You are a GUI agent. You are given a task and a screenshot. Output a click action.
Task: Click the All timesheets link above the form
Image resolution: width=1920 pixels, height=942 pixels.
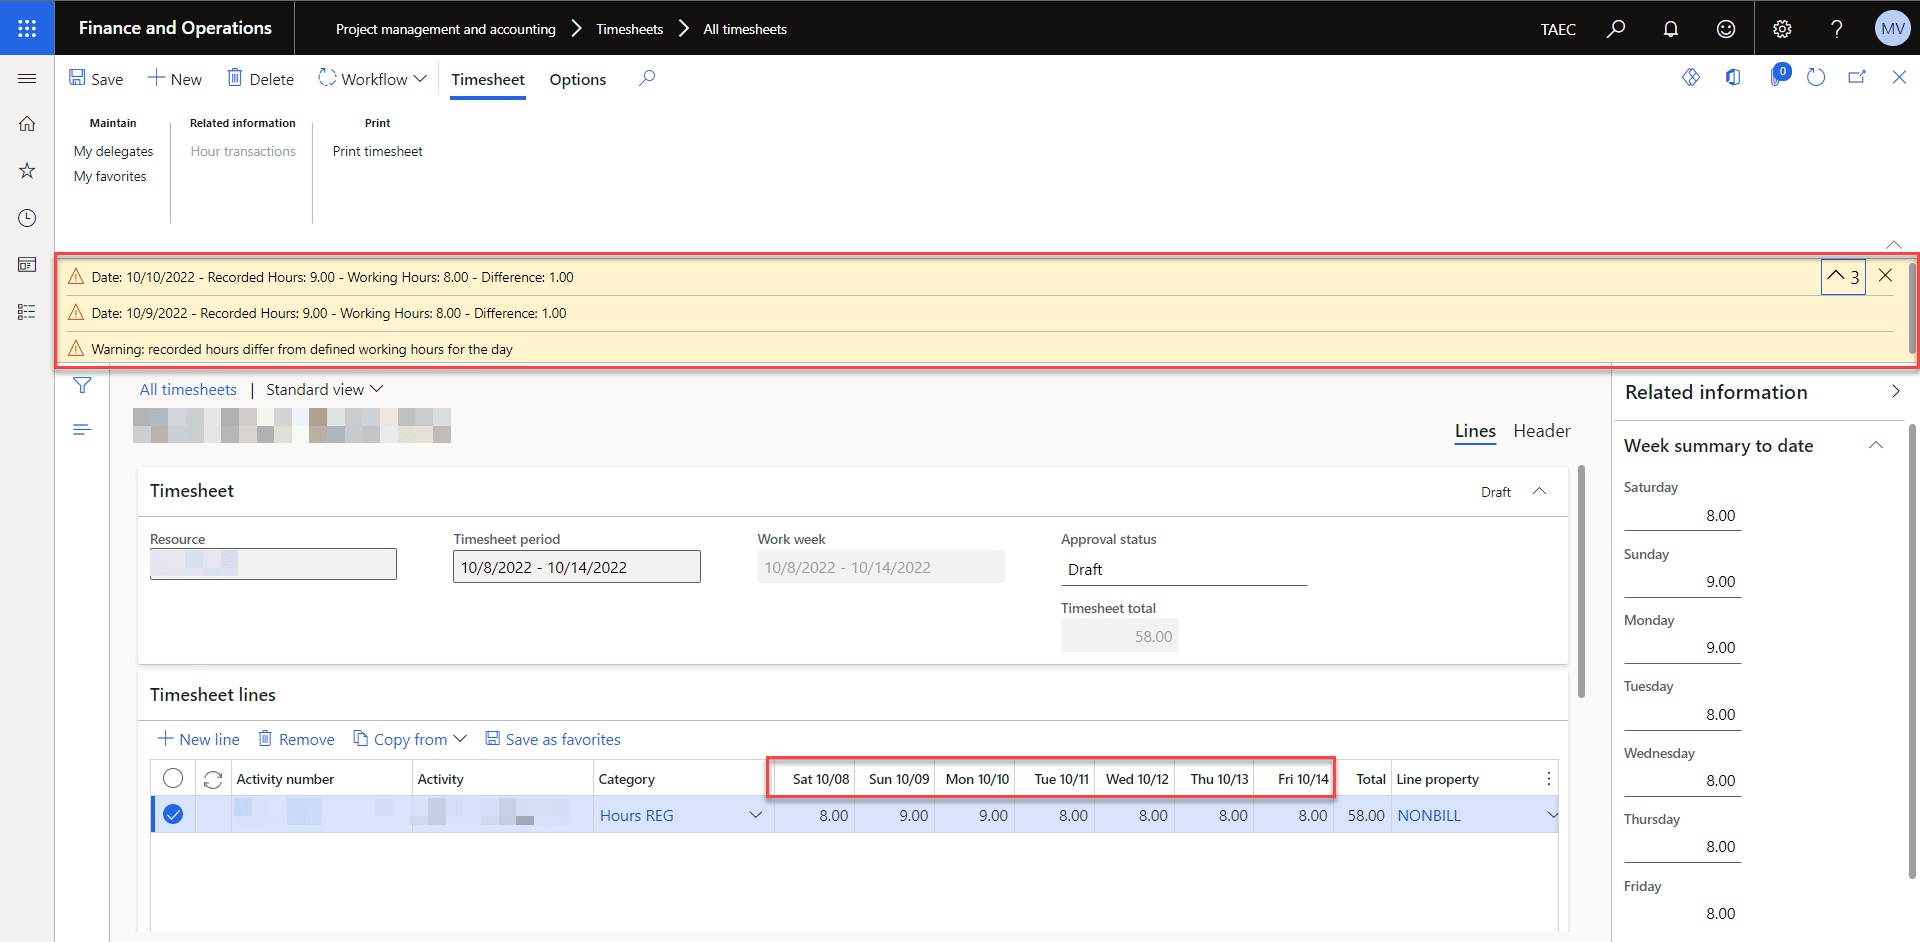188,389
